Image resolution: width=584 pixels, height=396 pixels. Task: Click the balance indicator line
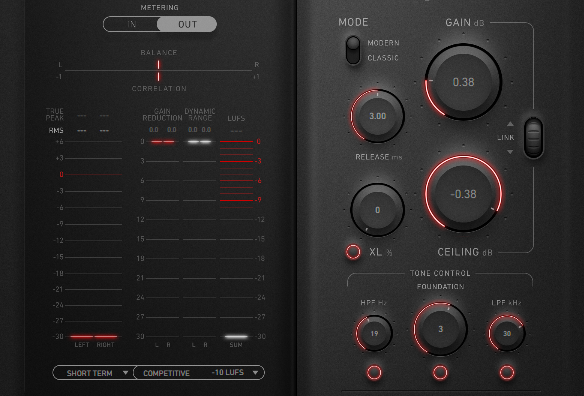coord(158,70)
